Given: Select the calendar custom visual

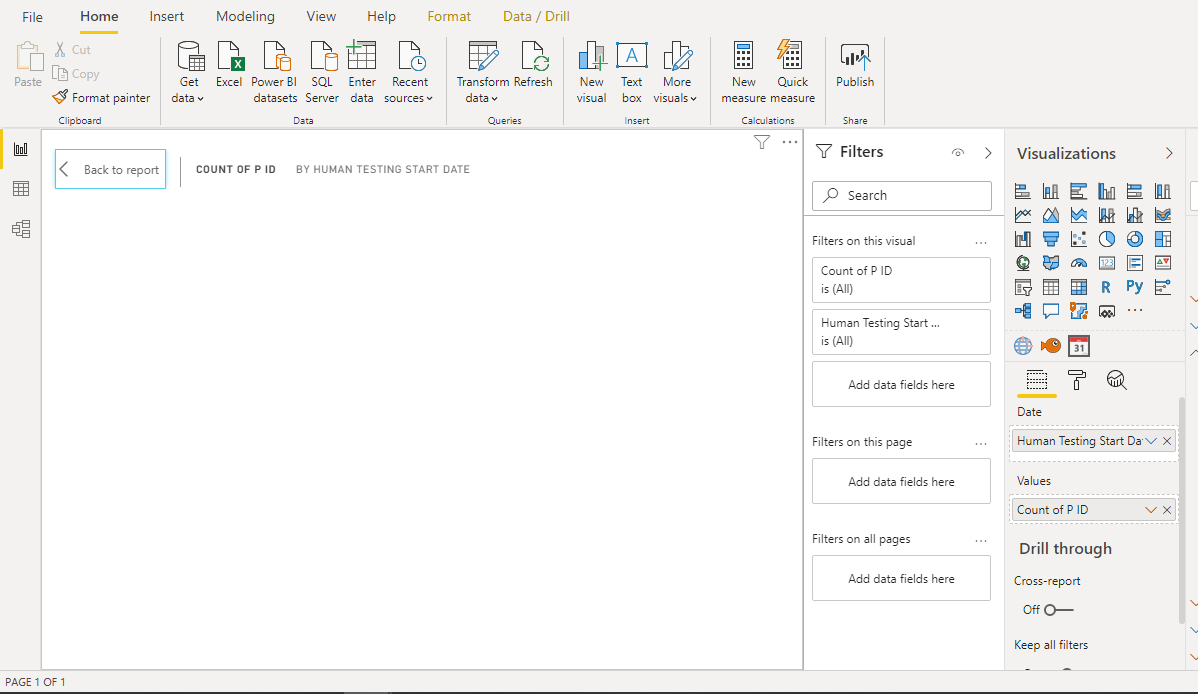Looking at the screenshot, I should pyautogui.click(x=1079, y=346).
